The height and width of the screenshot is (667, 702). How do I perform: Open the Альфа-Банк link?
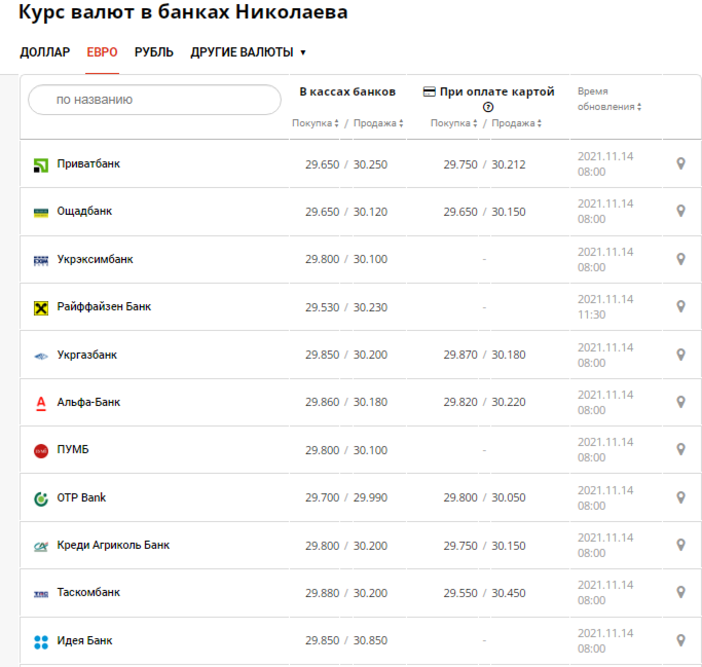click(88, 402)
